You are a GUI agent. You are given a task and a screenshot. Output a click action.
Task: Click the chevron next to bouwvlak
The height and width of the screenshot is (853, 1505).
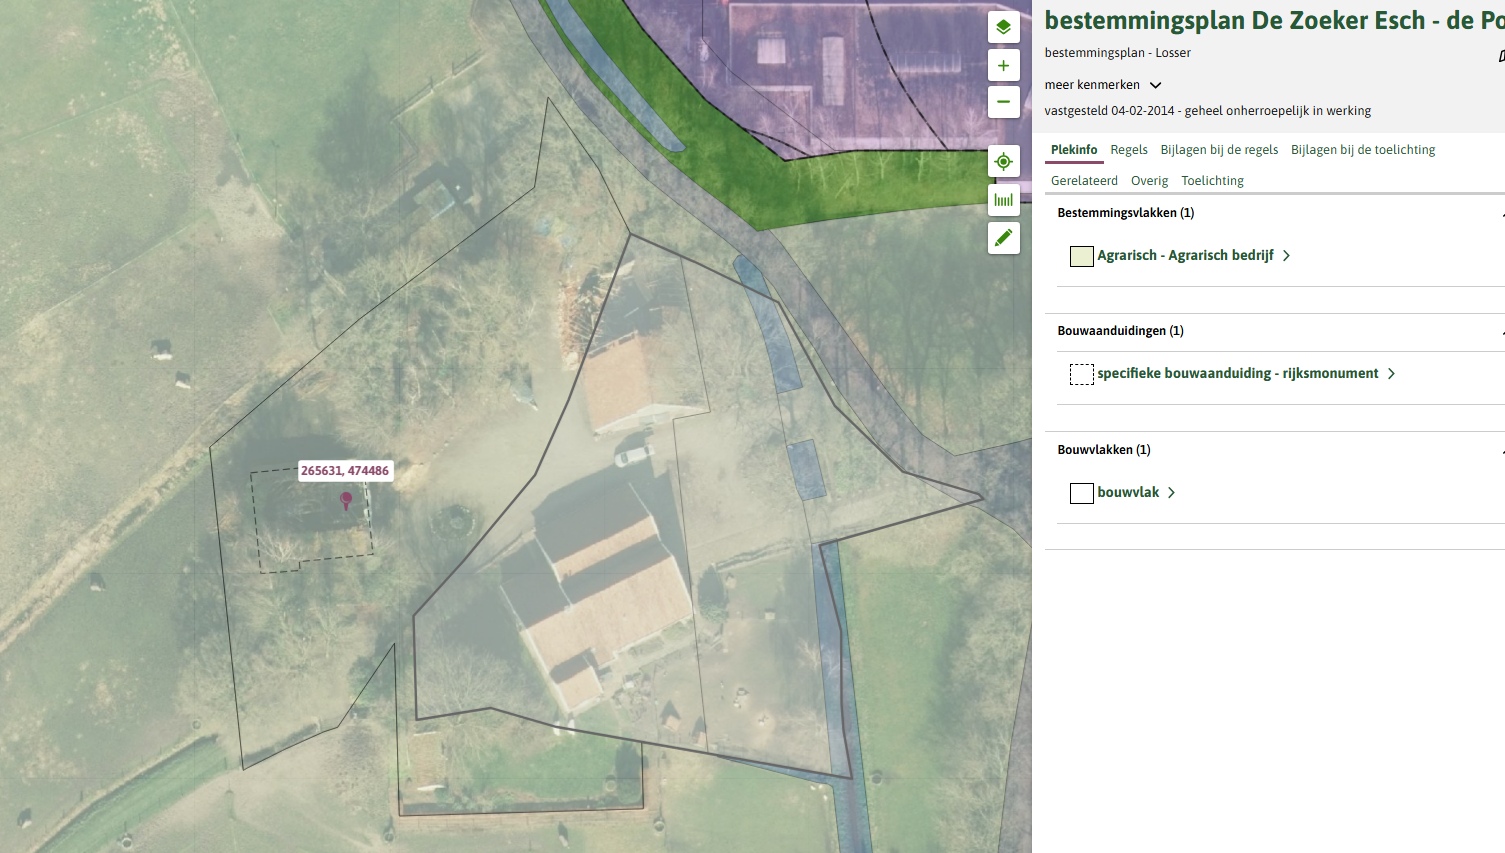(x=1171, y=493)
